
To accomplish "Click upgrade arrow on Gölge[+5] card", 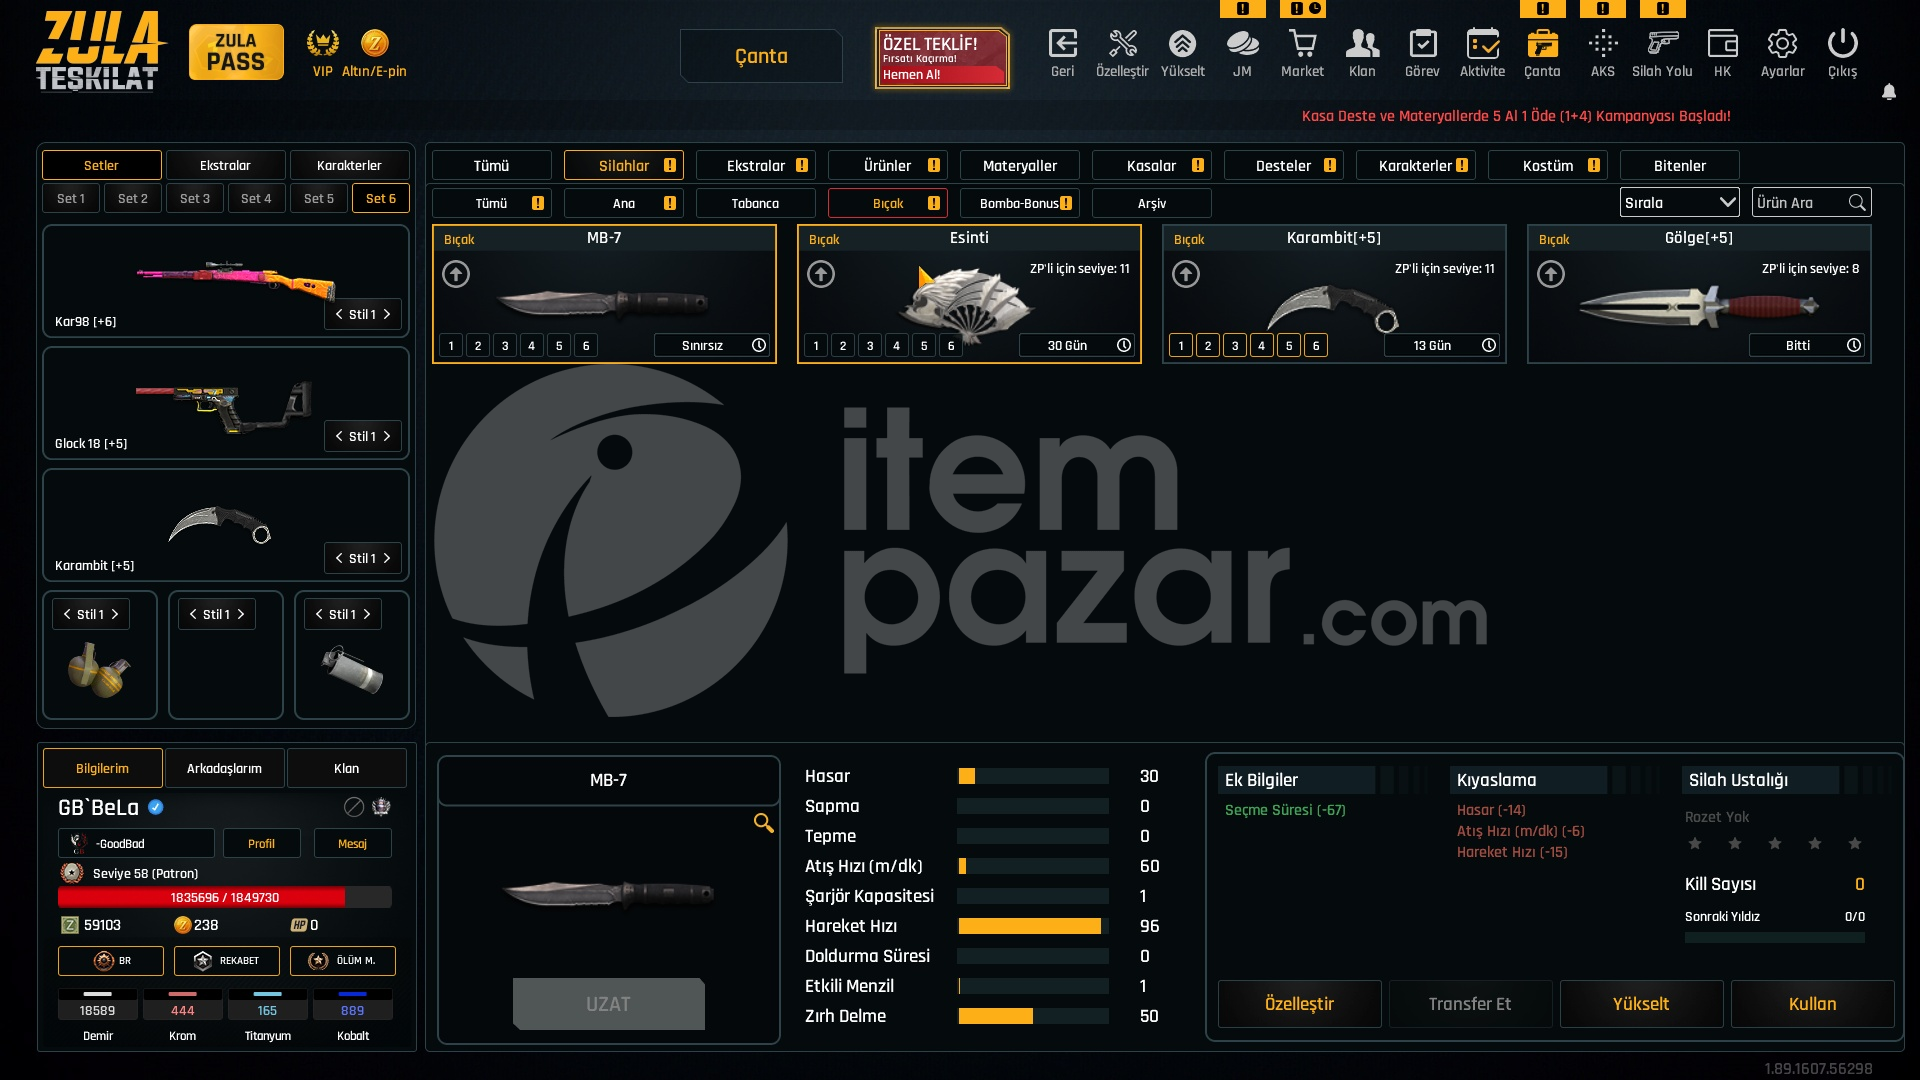I will point(1551,274).
